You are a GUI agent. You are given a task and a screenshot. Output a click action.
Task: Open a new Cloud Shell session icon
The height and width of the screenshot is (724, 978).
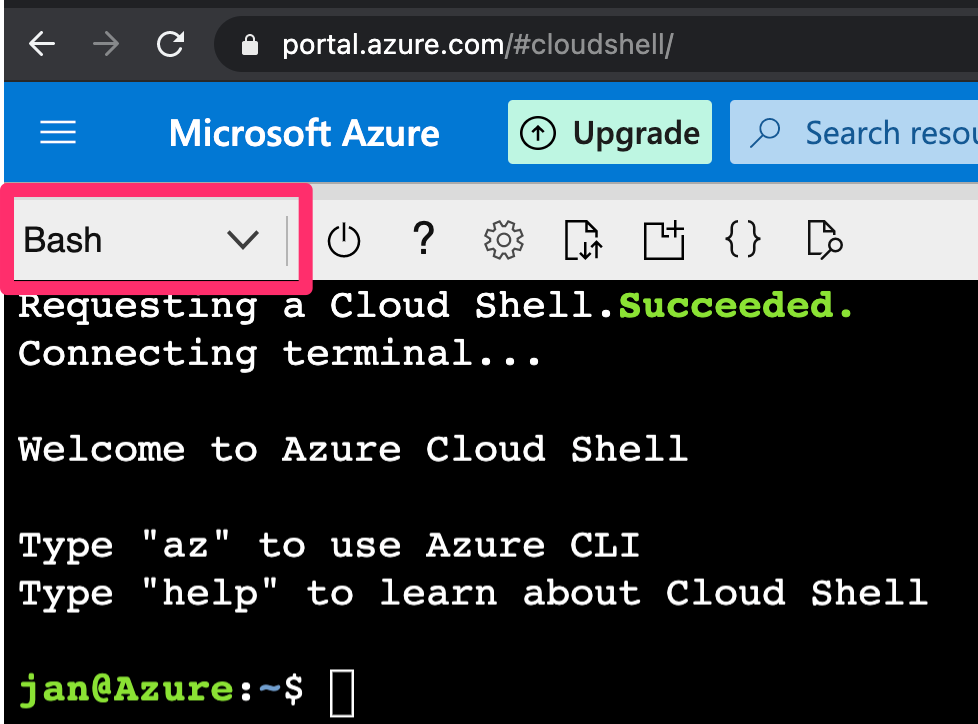(x=664, y=239)
